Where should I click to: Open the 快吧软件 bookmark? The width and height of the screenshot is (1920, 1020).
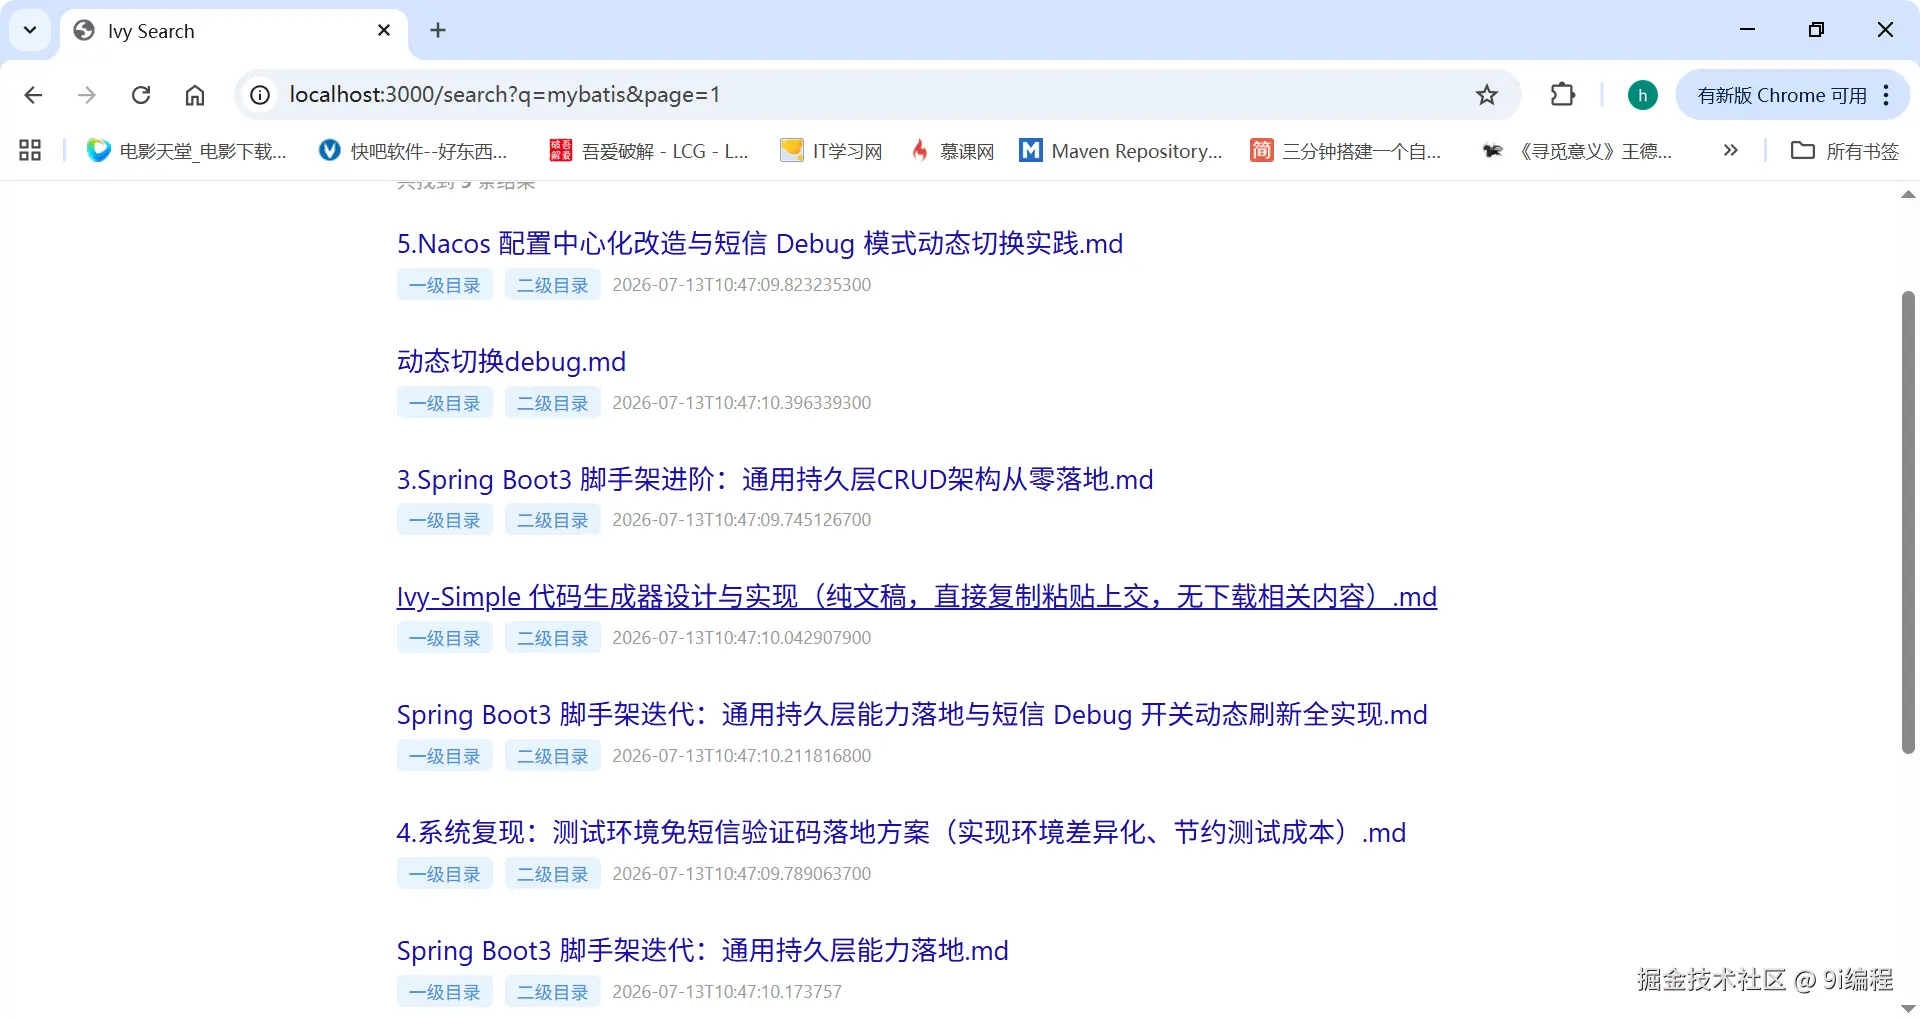coord(412,151)
